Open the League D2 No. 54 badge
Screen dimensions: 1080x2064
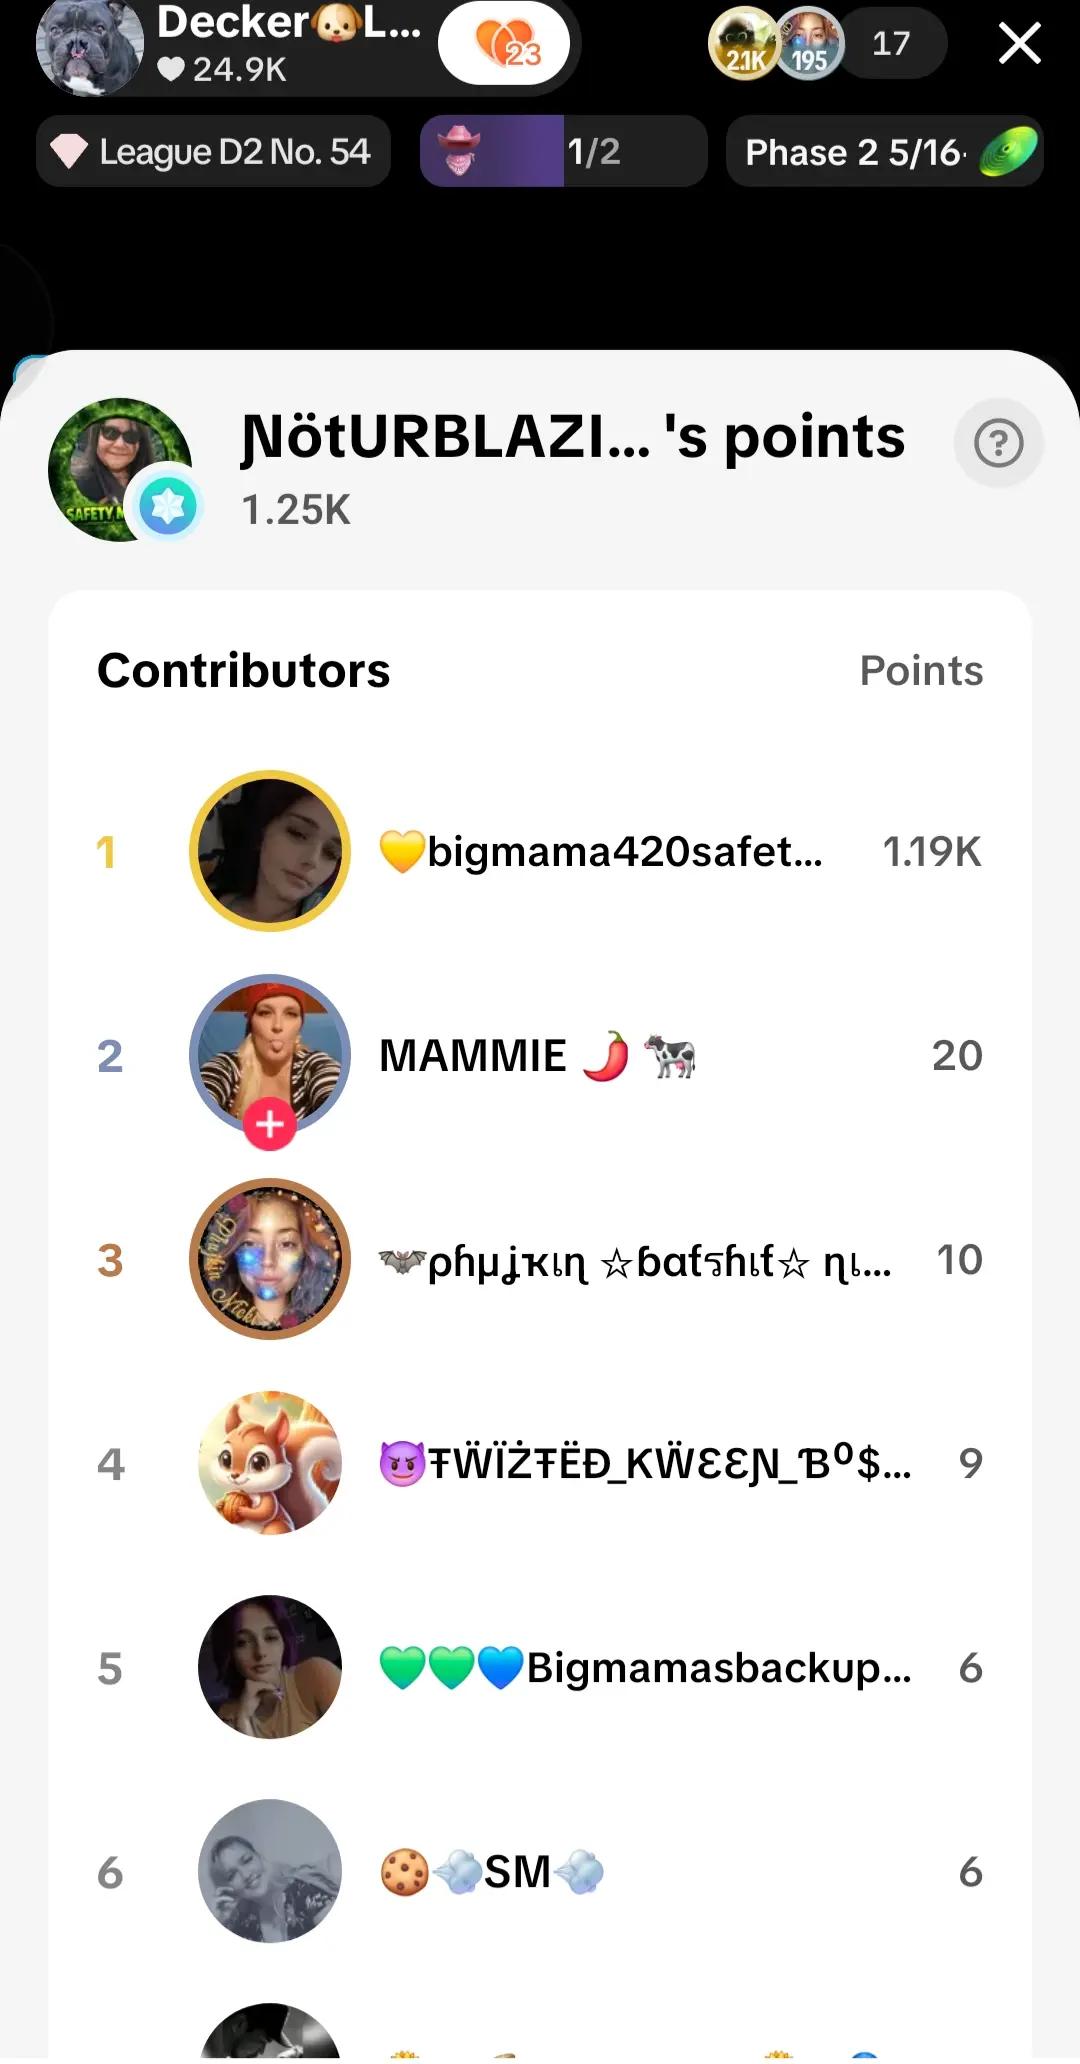(x=213, y=151)
